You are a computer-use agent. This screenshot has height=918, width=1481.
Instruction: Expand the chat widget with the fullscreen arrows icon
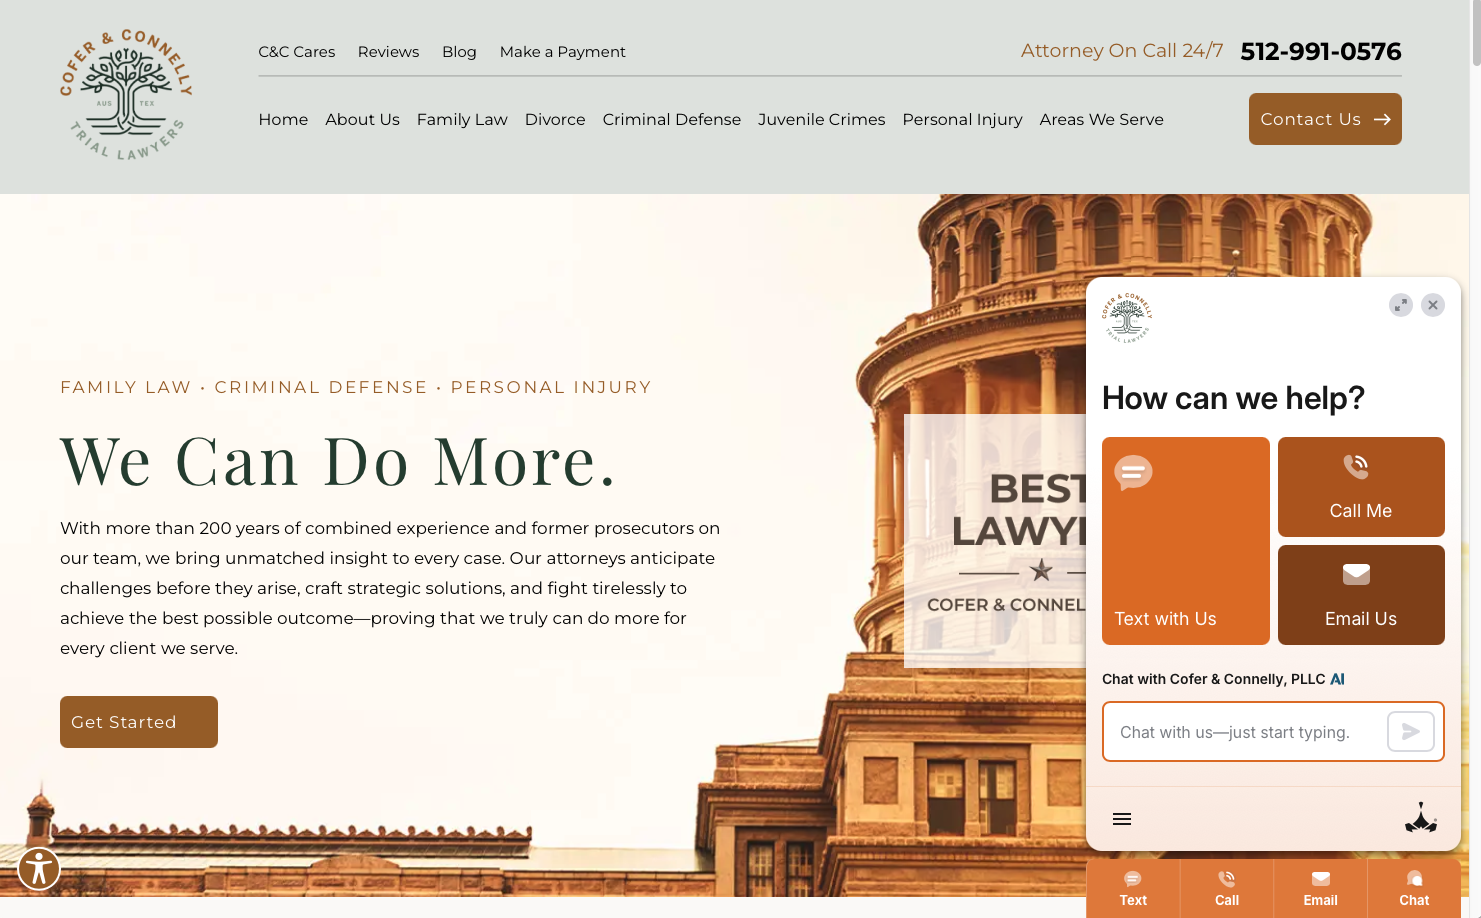1400,305
